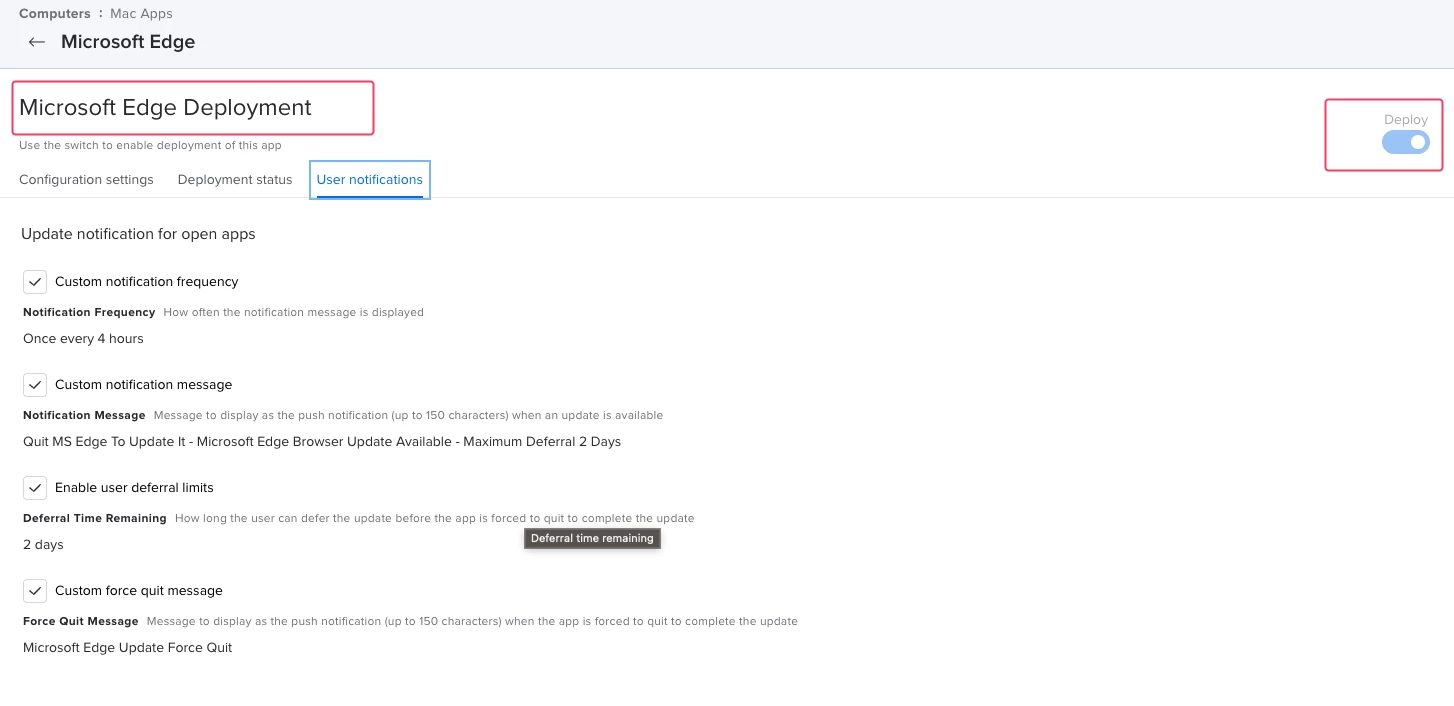This screenshot has width=1454, height=706.
Task: Toggle the Deploy switch
Action: tap(1405, 142)
